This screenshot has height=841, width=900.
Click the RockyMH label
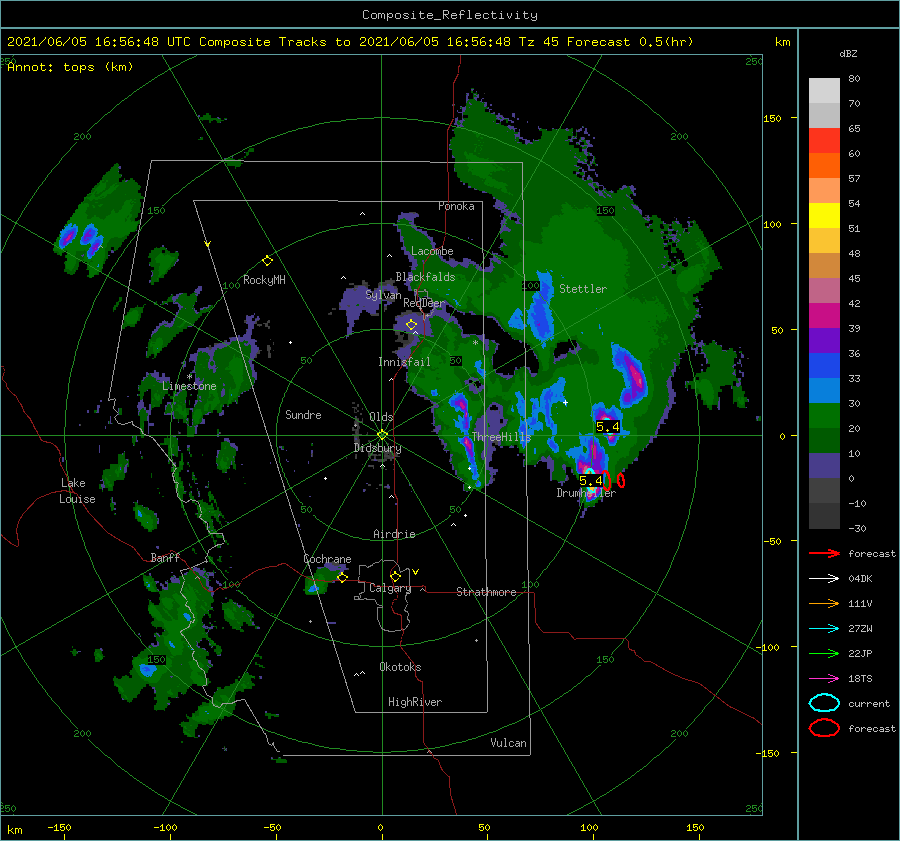click(264, 280)
